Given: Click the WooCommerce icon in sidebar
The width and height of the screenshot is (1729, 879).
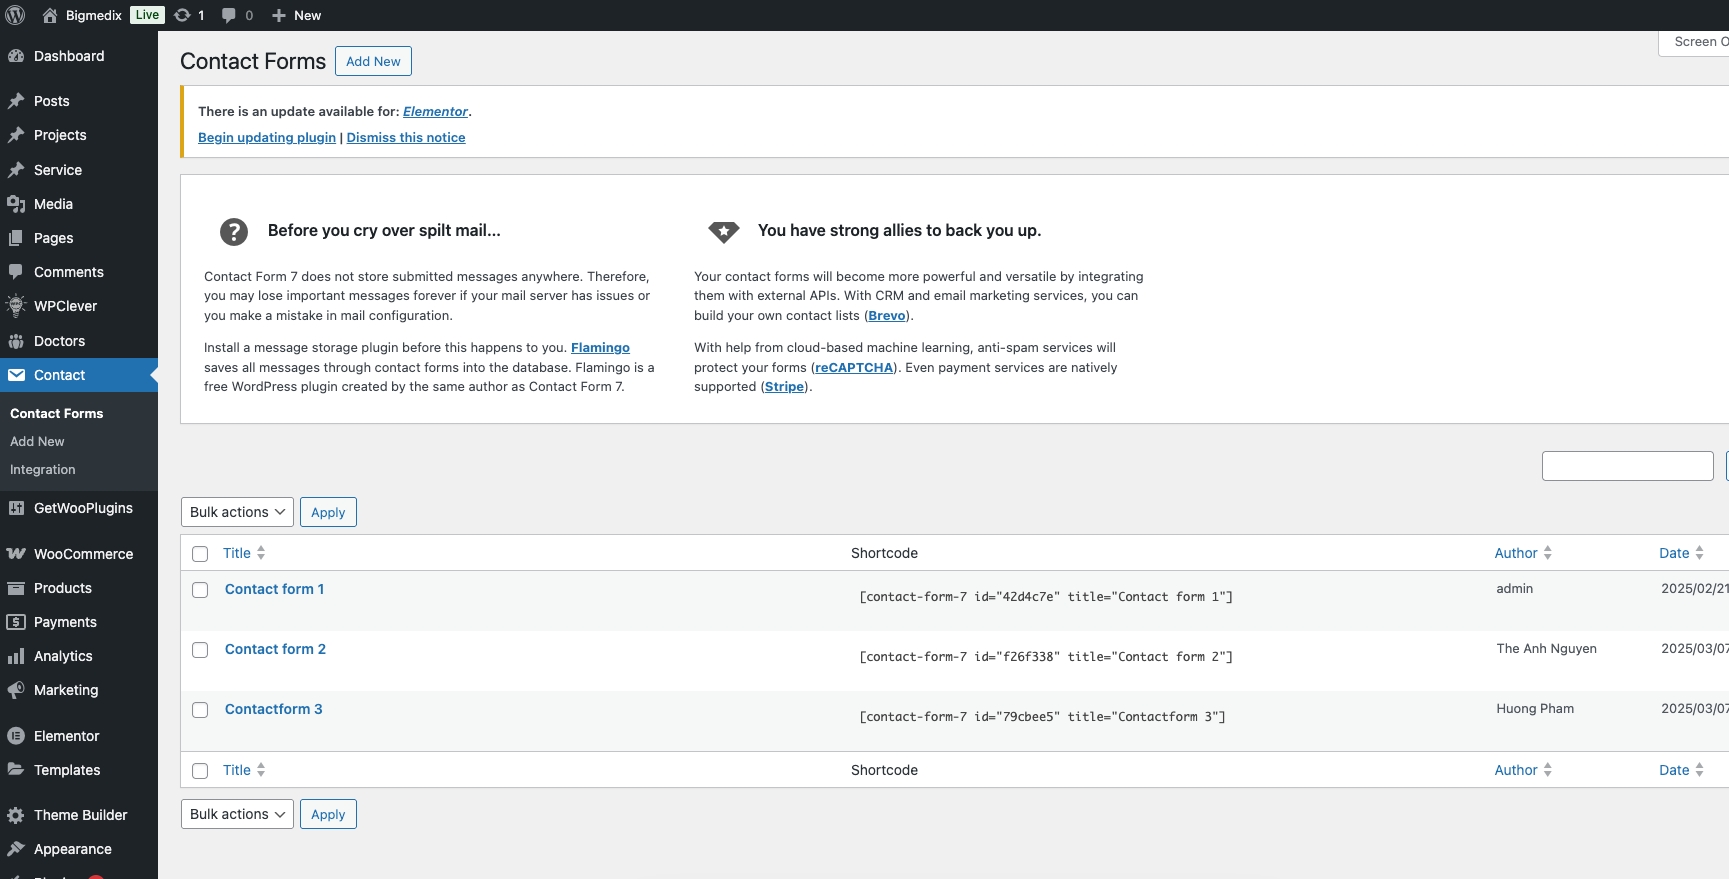Looking at the screenshot, I should 16,554.
